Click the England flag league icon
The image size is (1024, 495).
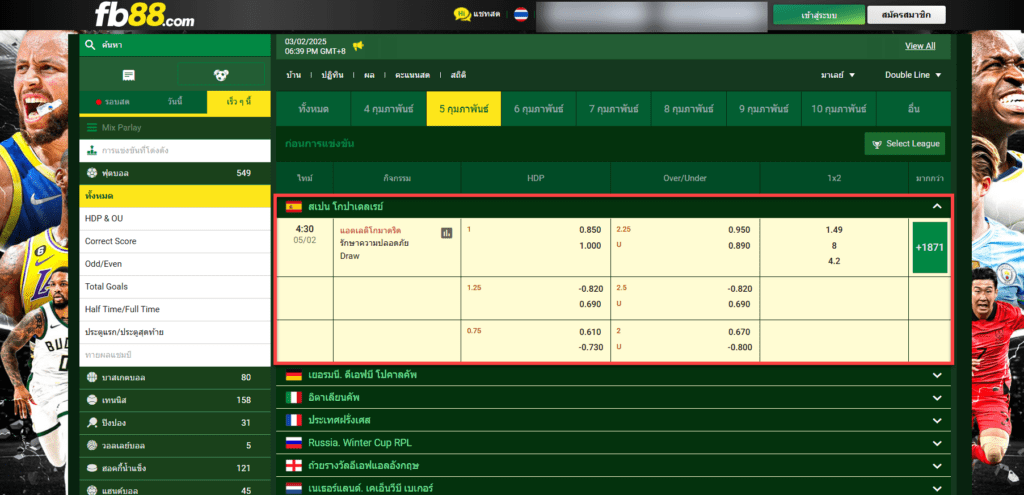tap(294, 466)
